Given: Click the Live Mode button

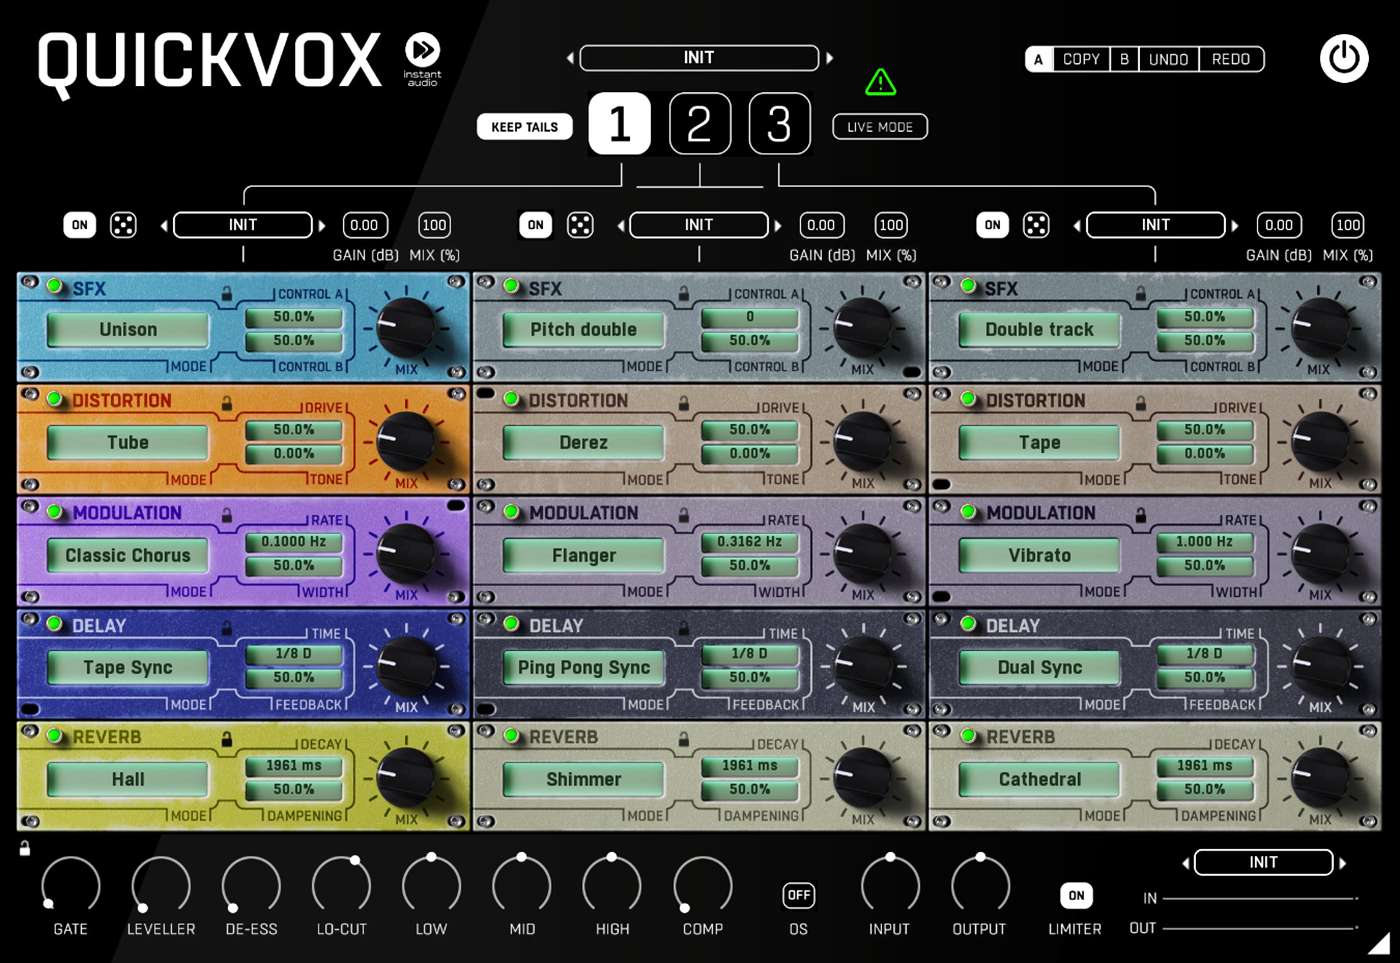Looking at the screenshot, I should [880, 127].
